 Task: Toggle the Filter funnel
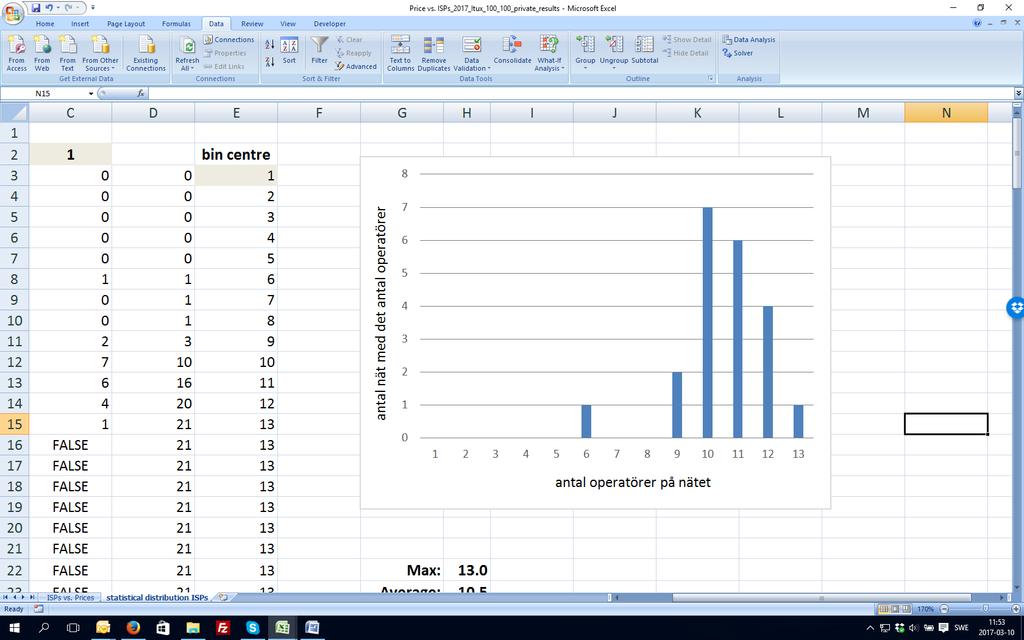[x=319, y=50]
